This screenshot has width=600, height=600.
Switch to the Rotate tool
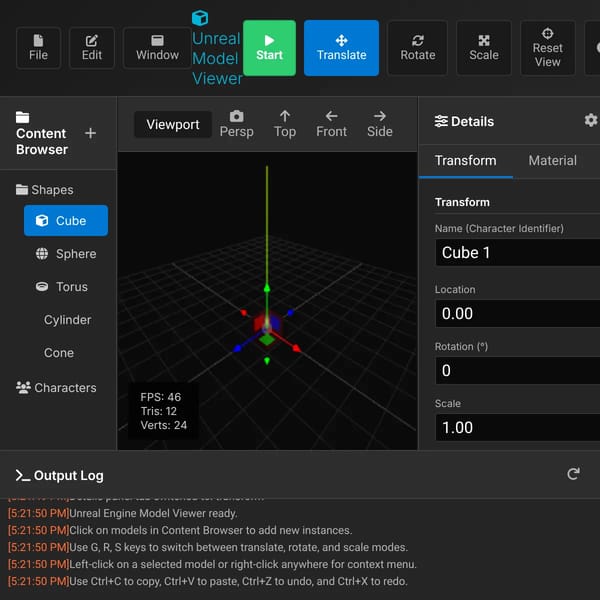coord(417,48)
